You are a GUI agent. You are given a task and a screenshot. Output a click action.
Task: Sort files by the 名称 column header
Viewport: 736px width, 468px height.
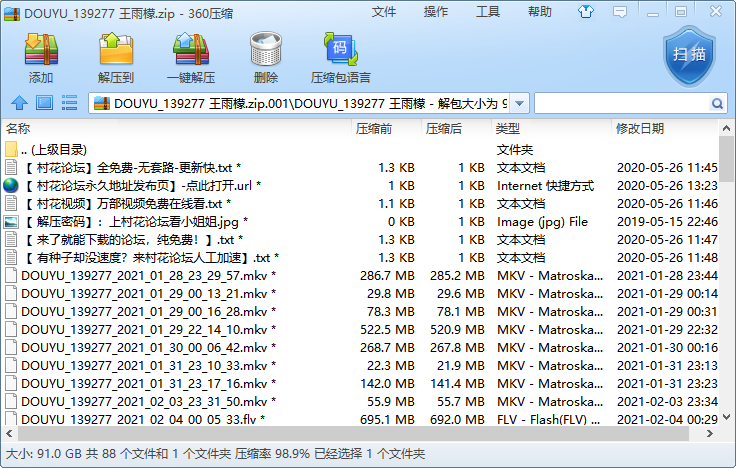[x=19, y=129]
